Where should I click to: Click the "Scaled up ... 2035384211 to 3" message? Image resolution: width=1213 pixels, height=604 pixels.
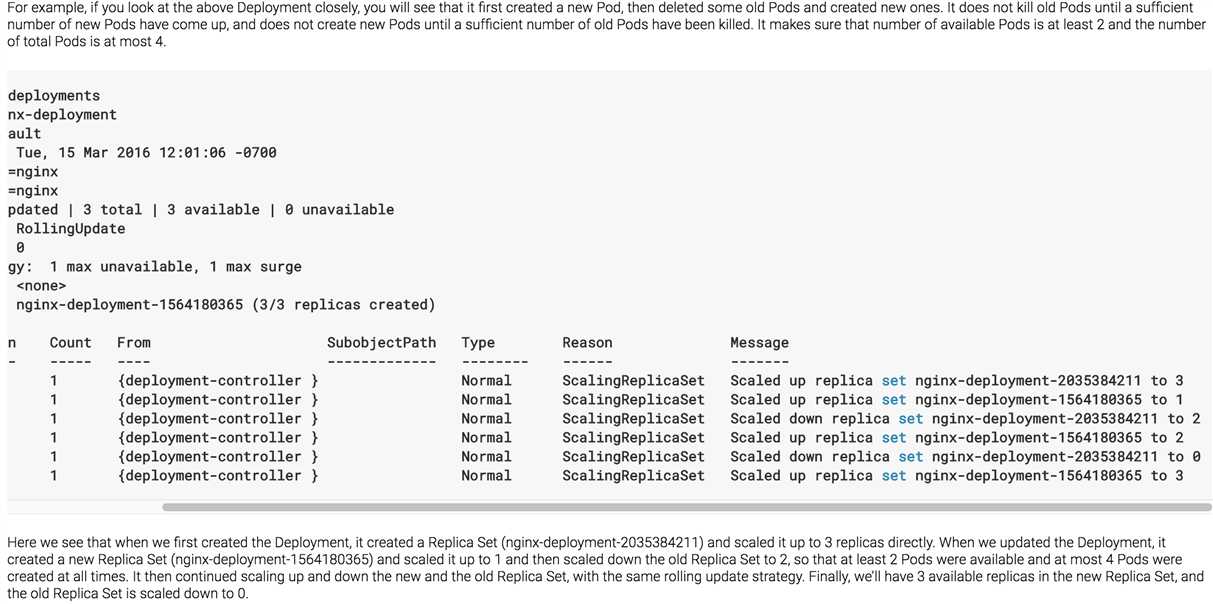[x=956, y=380]
